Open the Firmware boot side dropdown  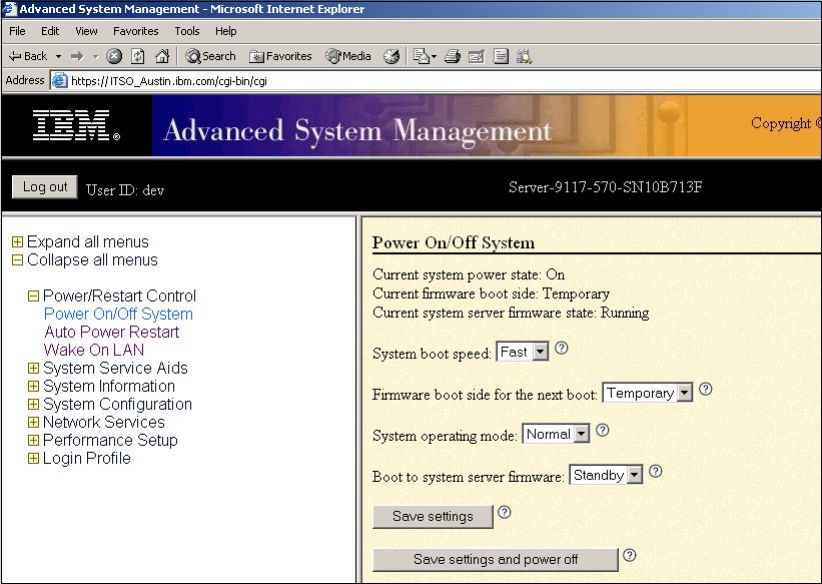(x=647, y=393)
